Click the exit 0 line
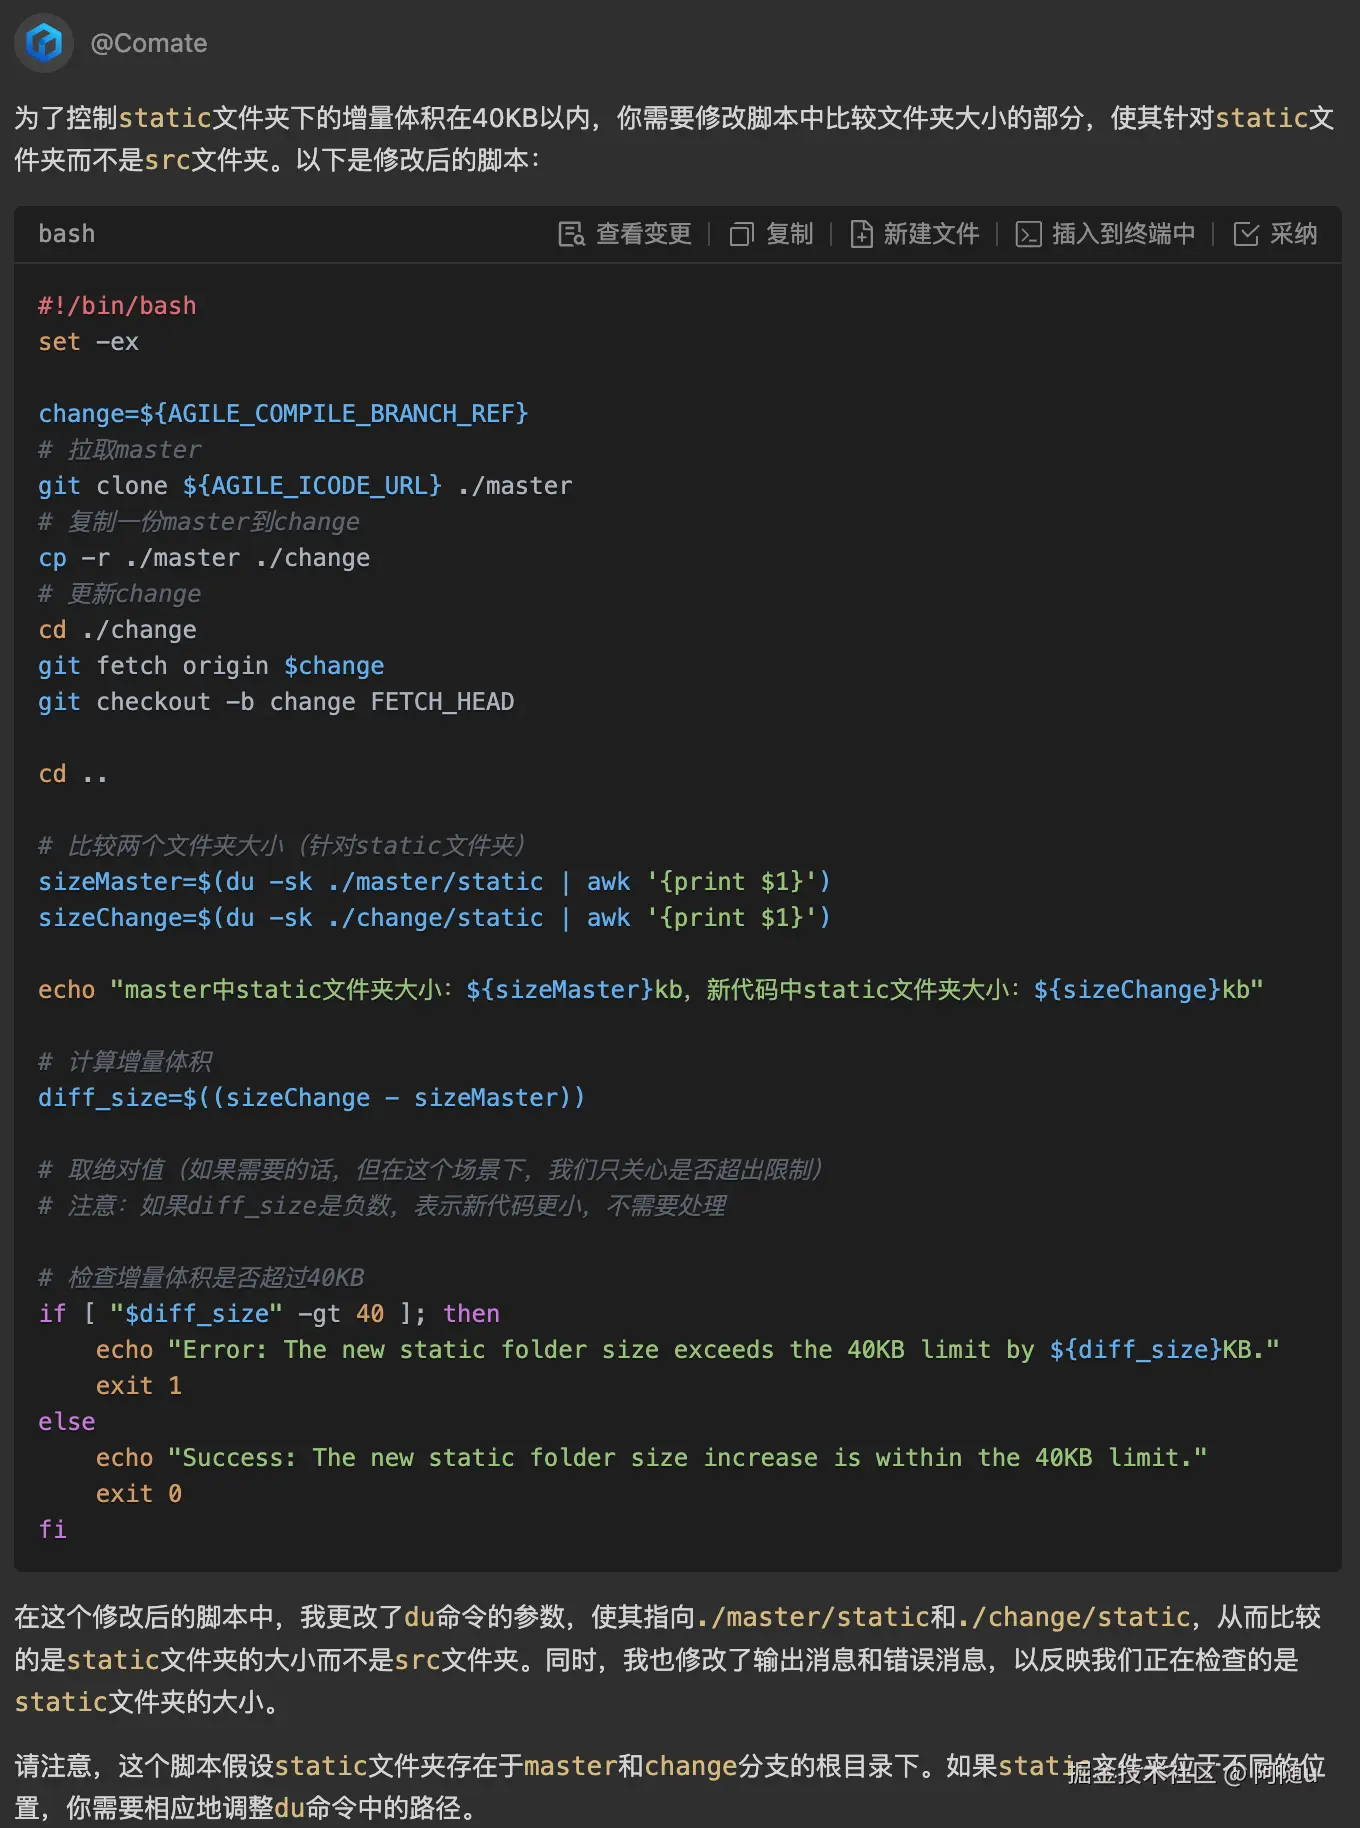This screenshot has width=1360, height=1828. pyautogui.click(x=139, y=1494)
